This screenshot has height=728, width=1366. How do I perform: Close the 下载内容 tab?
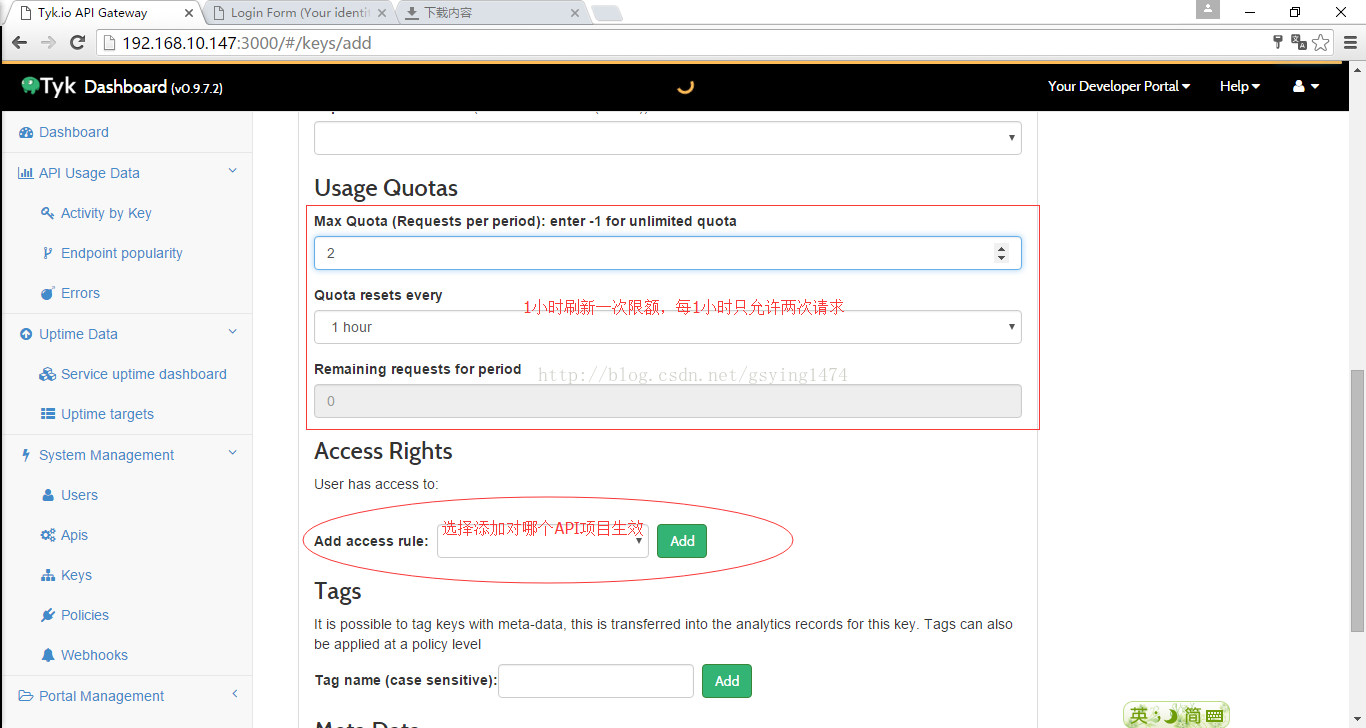[x=574, y=13]
